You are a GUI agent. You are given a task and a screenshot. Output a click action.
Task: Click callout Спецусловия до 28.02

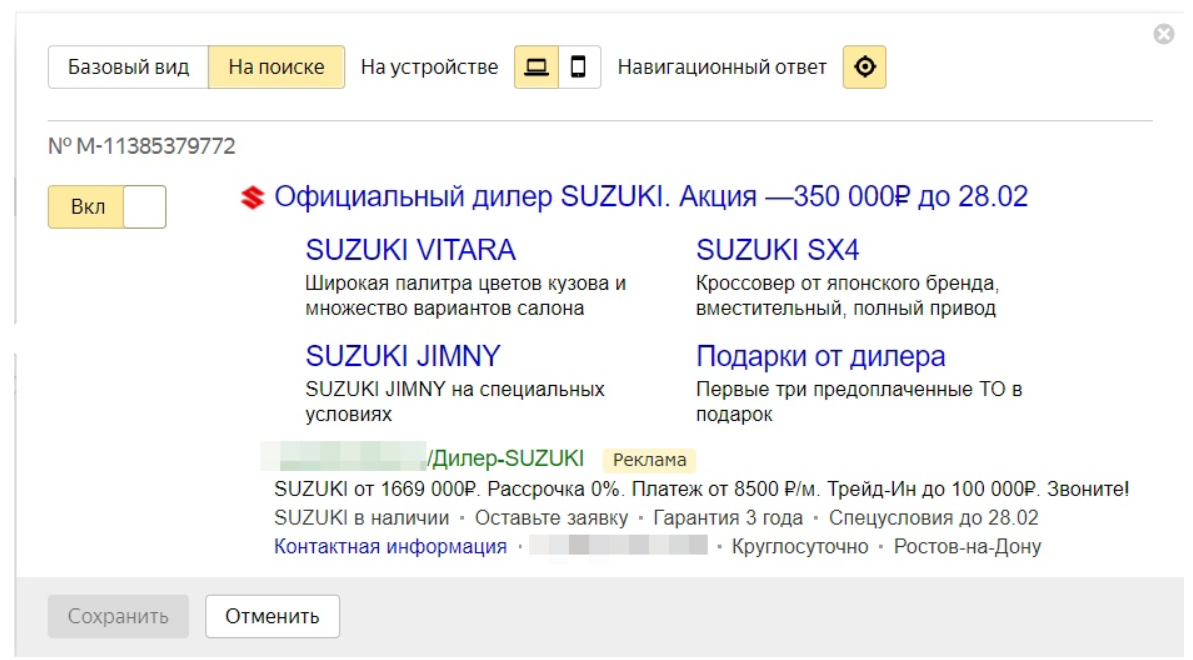(934, 518)
